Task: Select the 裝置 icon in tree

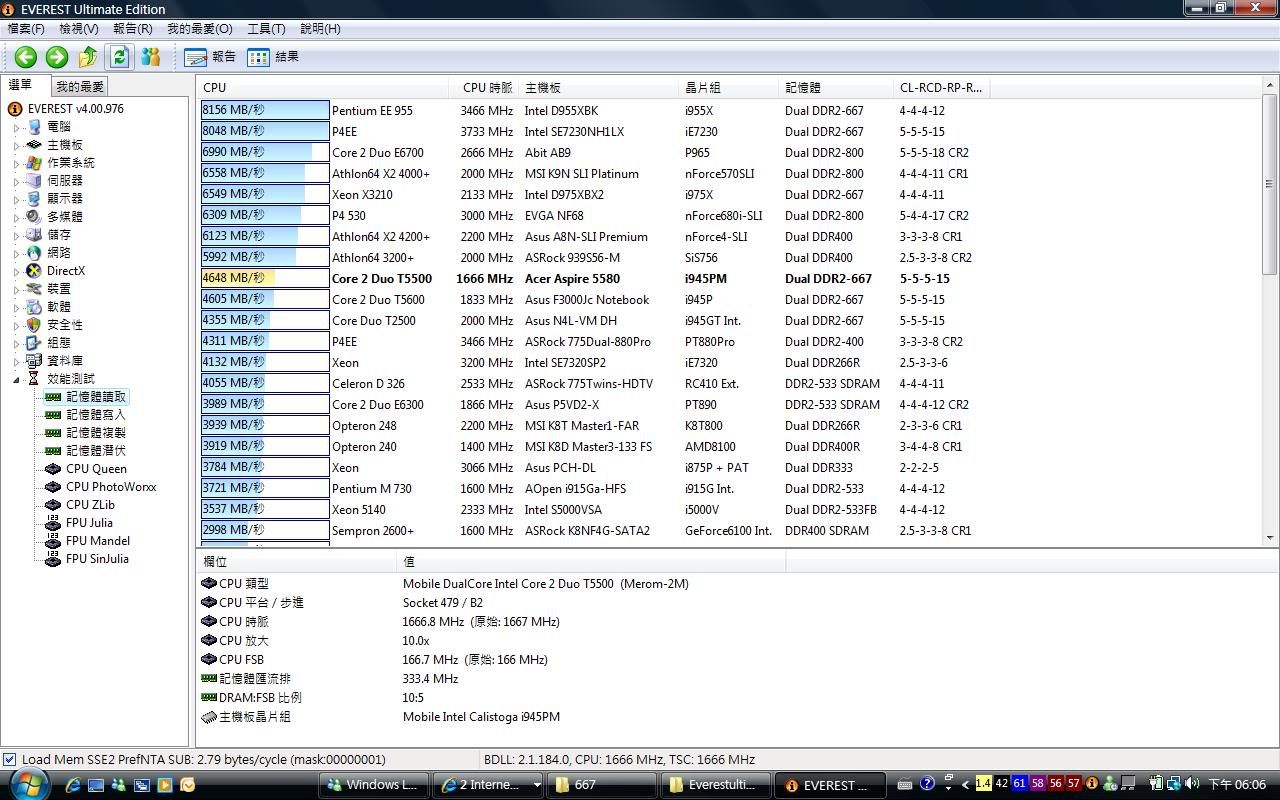Action: [34, 289]
